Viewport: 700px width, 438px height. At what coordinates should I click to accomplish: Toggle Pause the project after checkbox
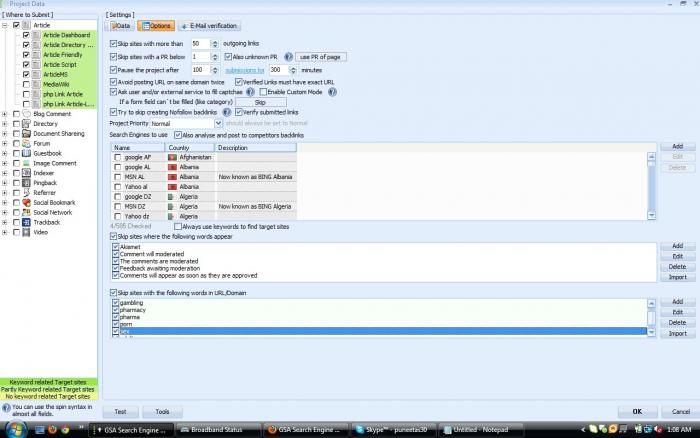click(x=113, y=70)
